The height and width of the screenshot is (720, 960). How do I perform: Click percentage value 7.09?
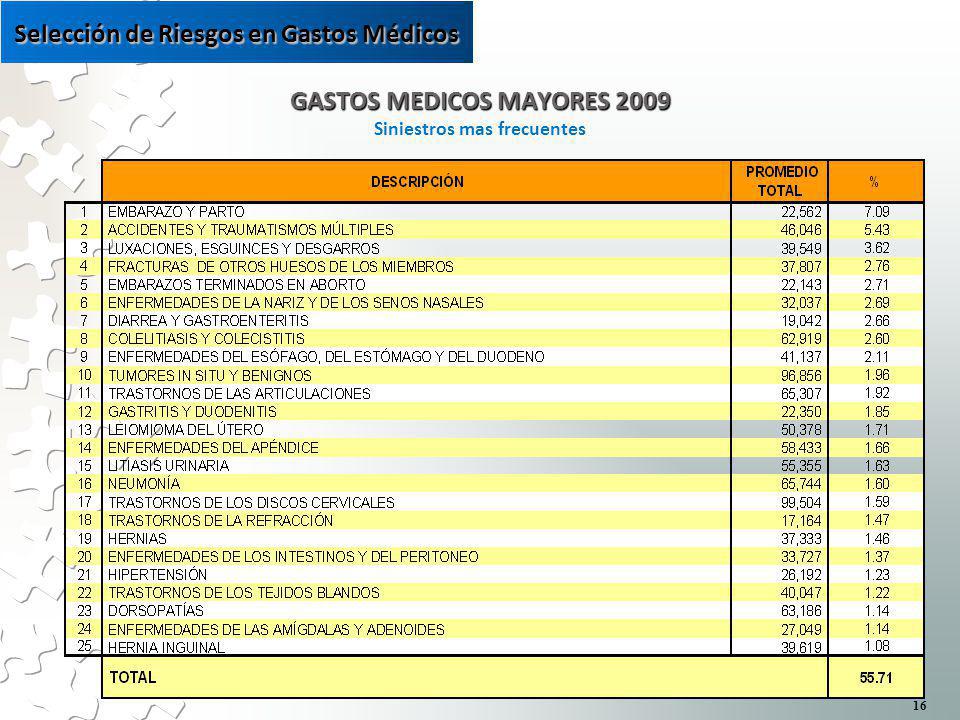[877, 212]
